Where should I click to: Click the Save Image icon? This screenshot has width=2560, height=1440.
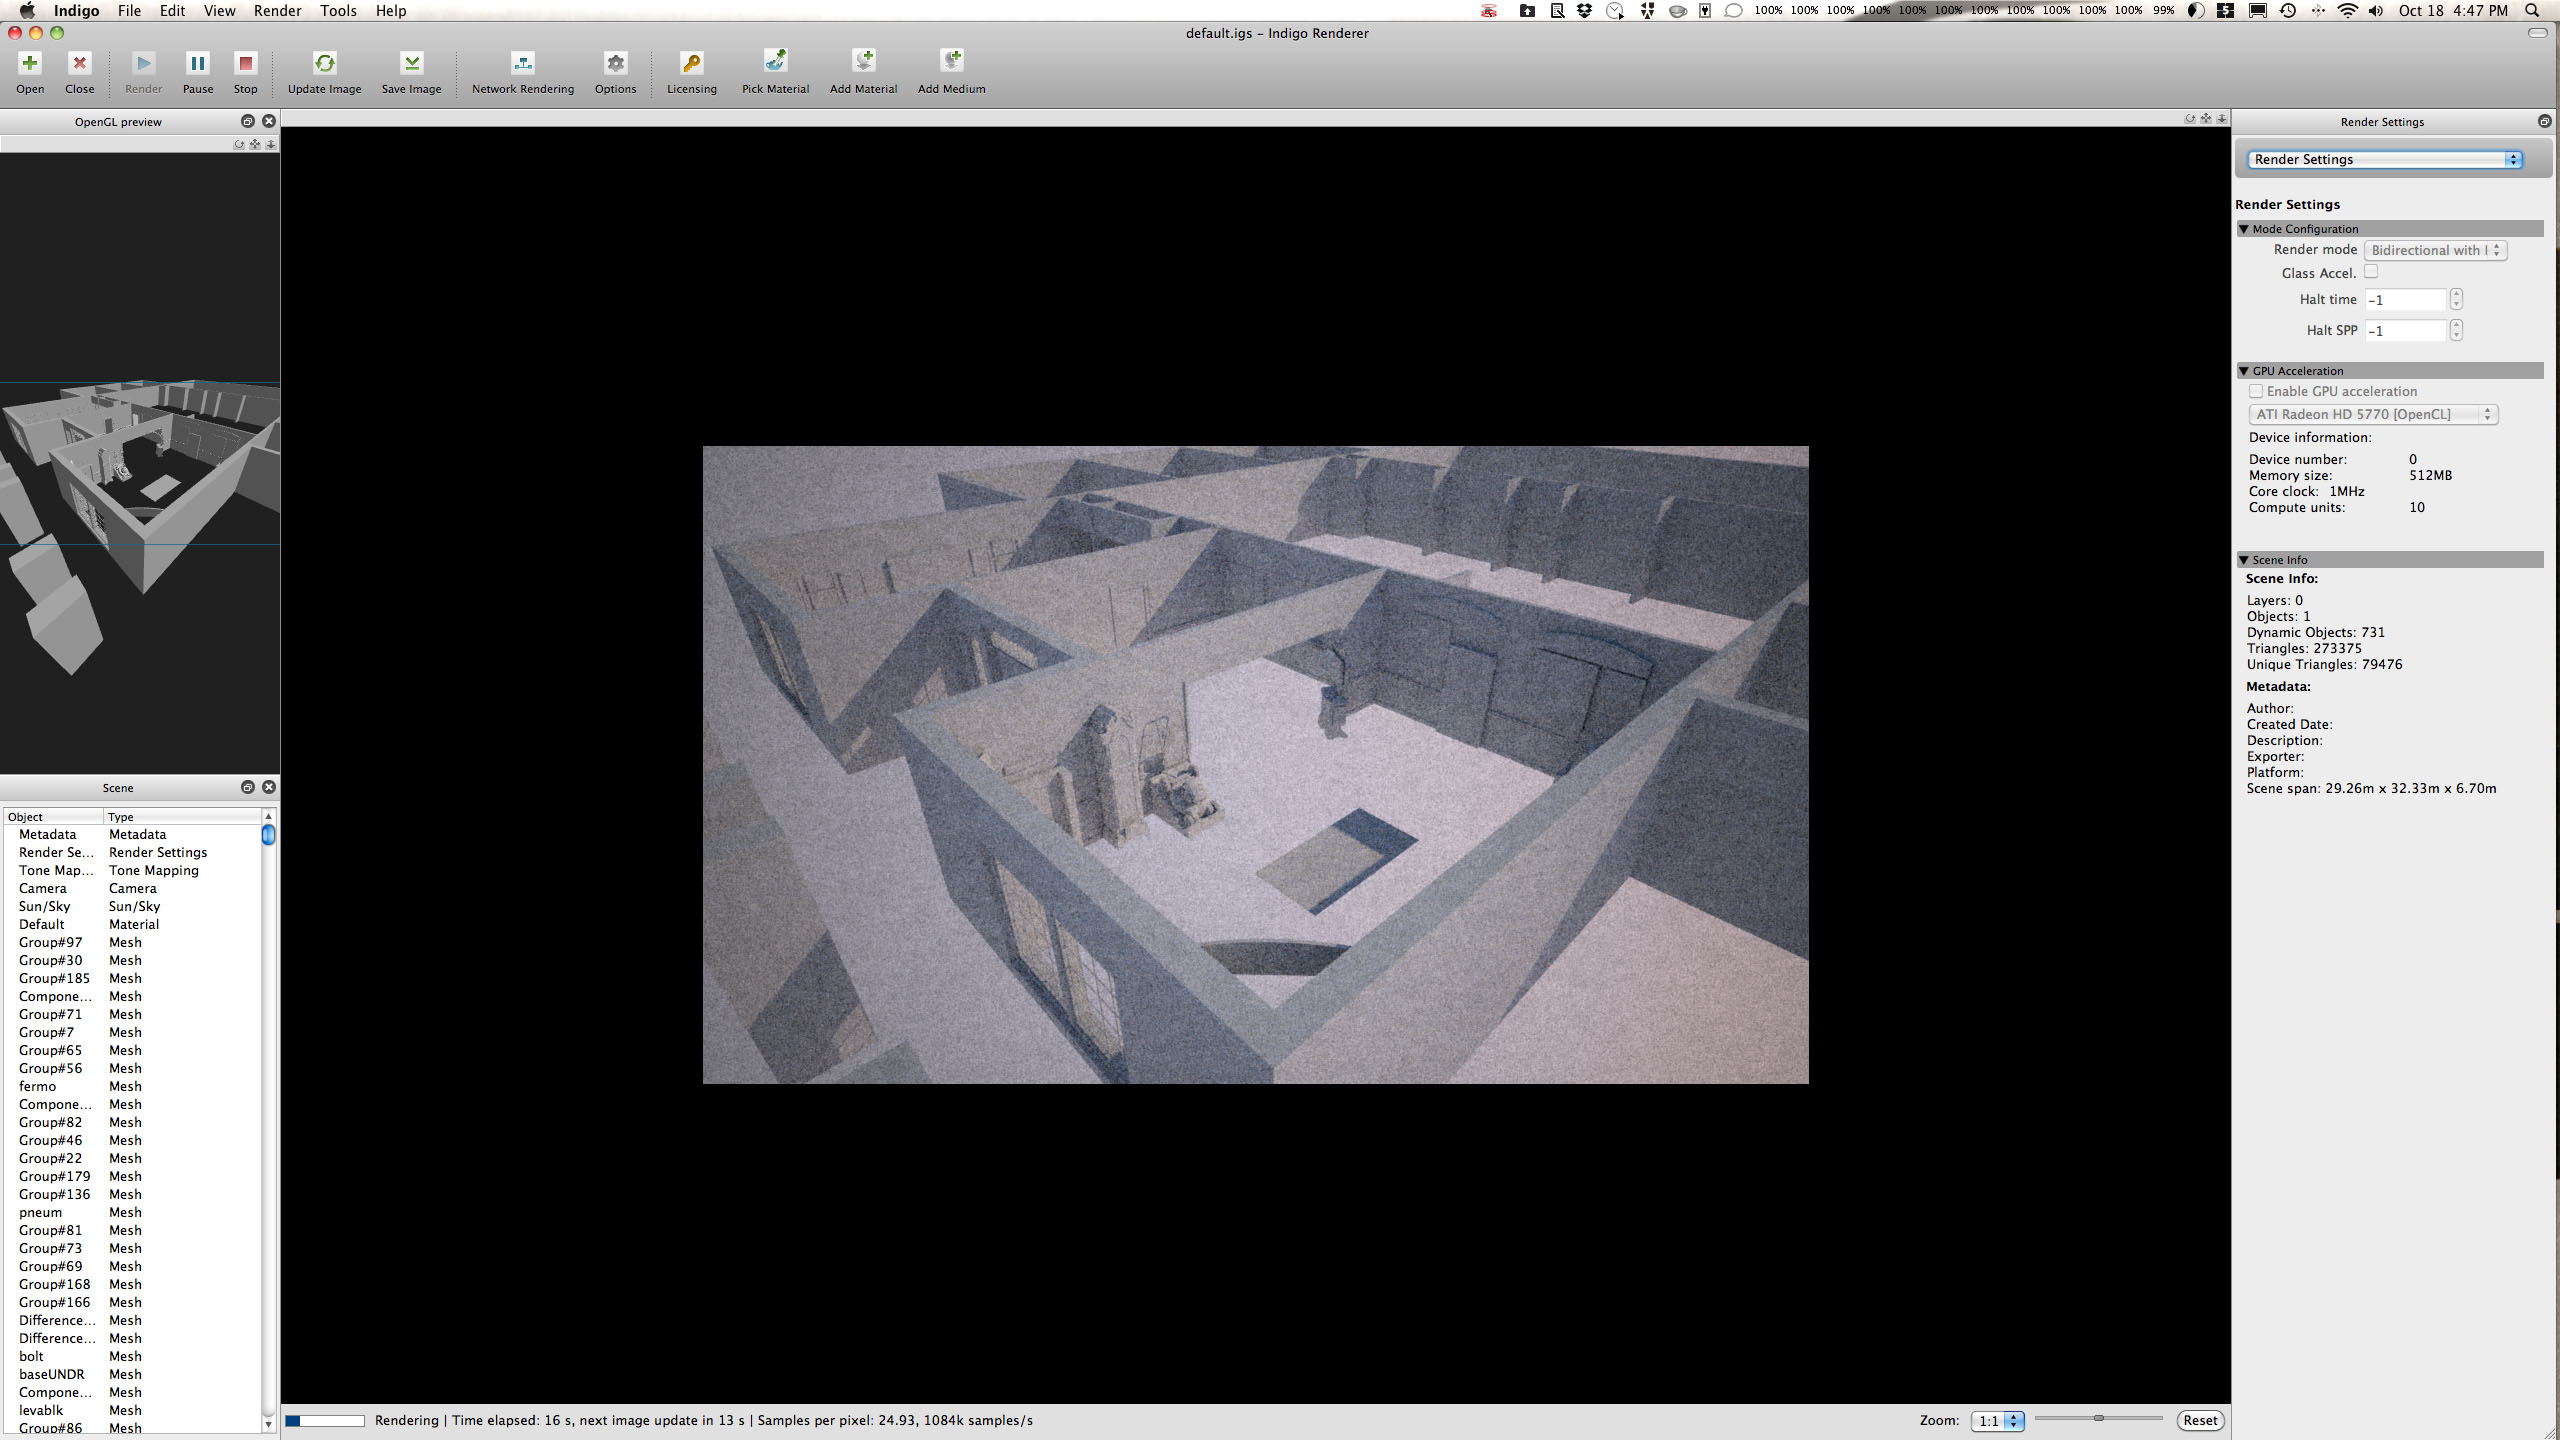tap(411, 64)
